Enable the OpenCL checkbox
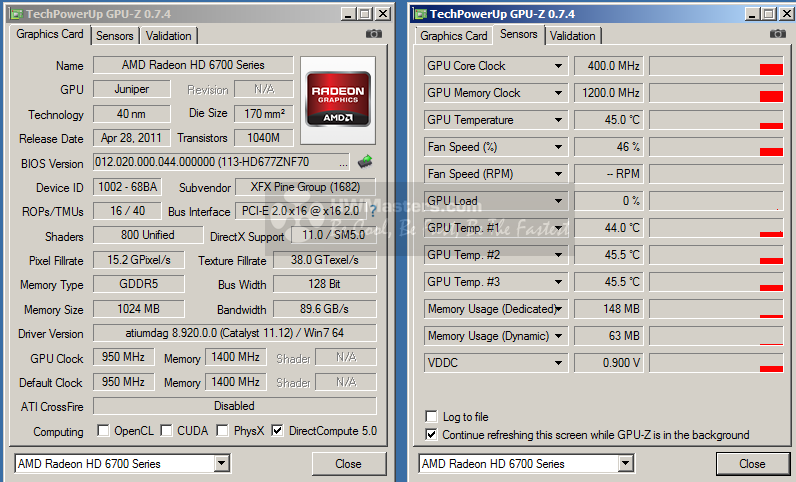796x482 pixels. click(x=103, y=431)
